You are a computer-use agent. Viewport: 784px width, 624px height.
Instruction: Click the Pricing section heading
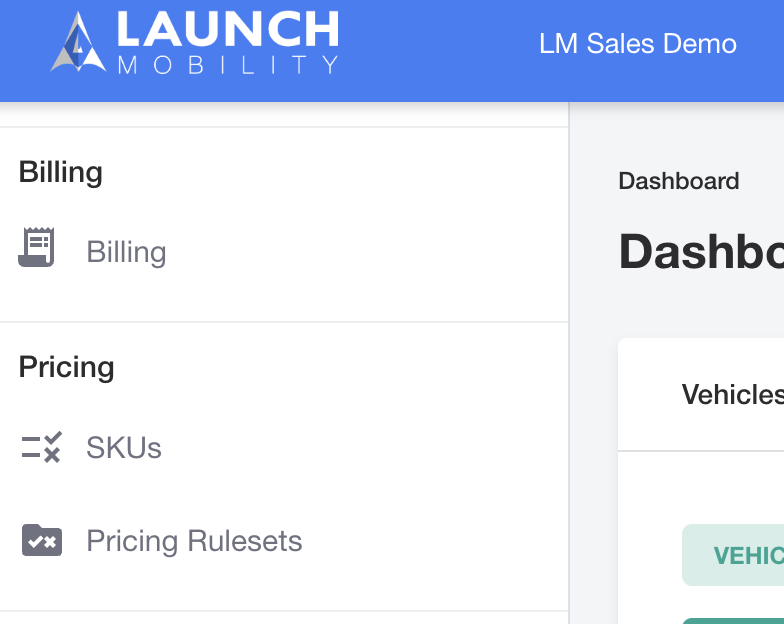(x=66, y=368)
